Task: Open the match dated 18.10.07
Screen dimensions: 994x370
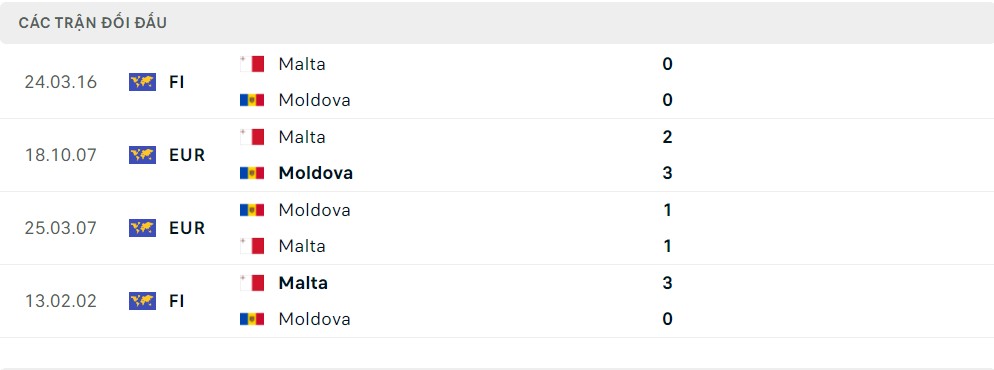Action: pyautogui.click(x=497, y=155)
